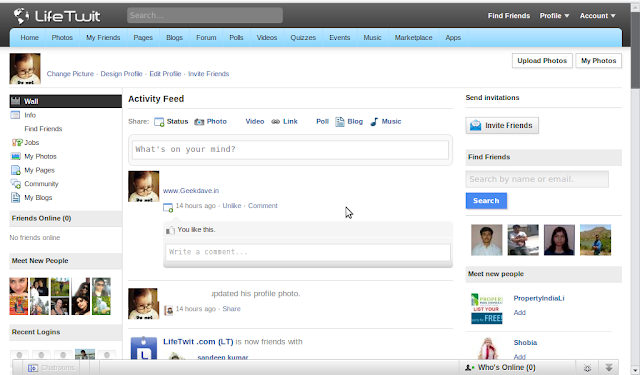Click Share on profile photo update

(231, 309)
